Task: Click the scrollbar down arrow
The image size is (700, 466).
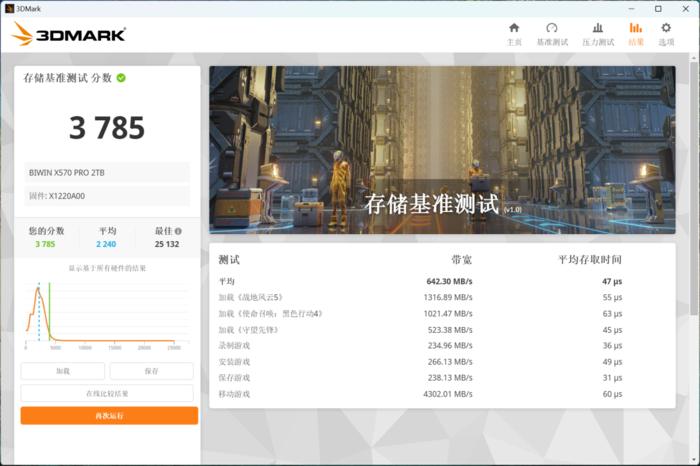Action: 693,459
